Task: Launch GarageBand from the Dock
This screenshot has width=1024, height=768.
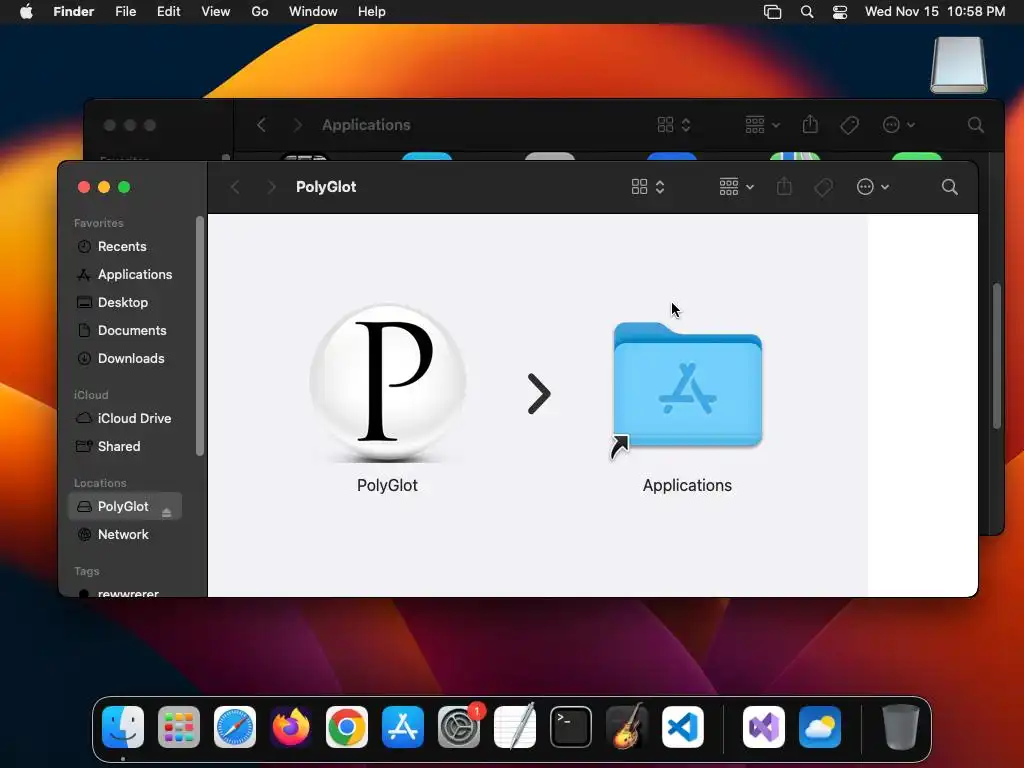Action: pos(627,727)
